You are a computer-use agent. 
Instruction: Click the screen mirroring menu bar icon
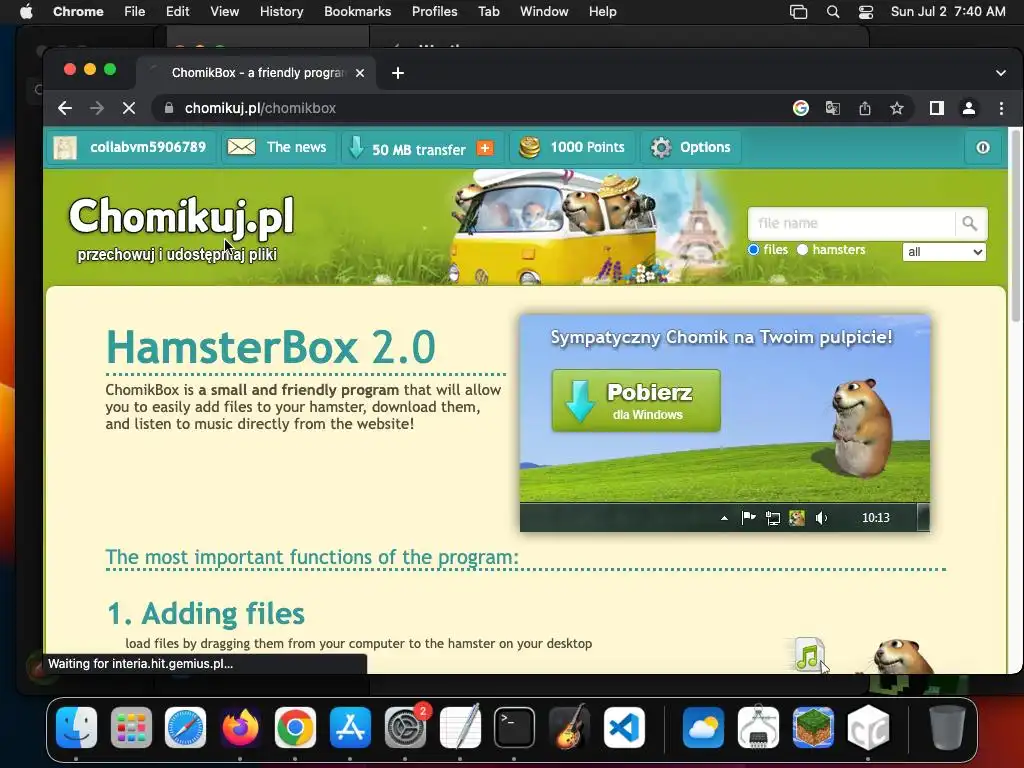click(798, 12)
